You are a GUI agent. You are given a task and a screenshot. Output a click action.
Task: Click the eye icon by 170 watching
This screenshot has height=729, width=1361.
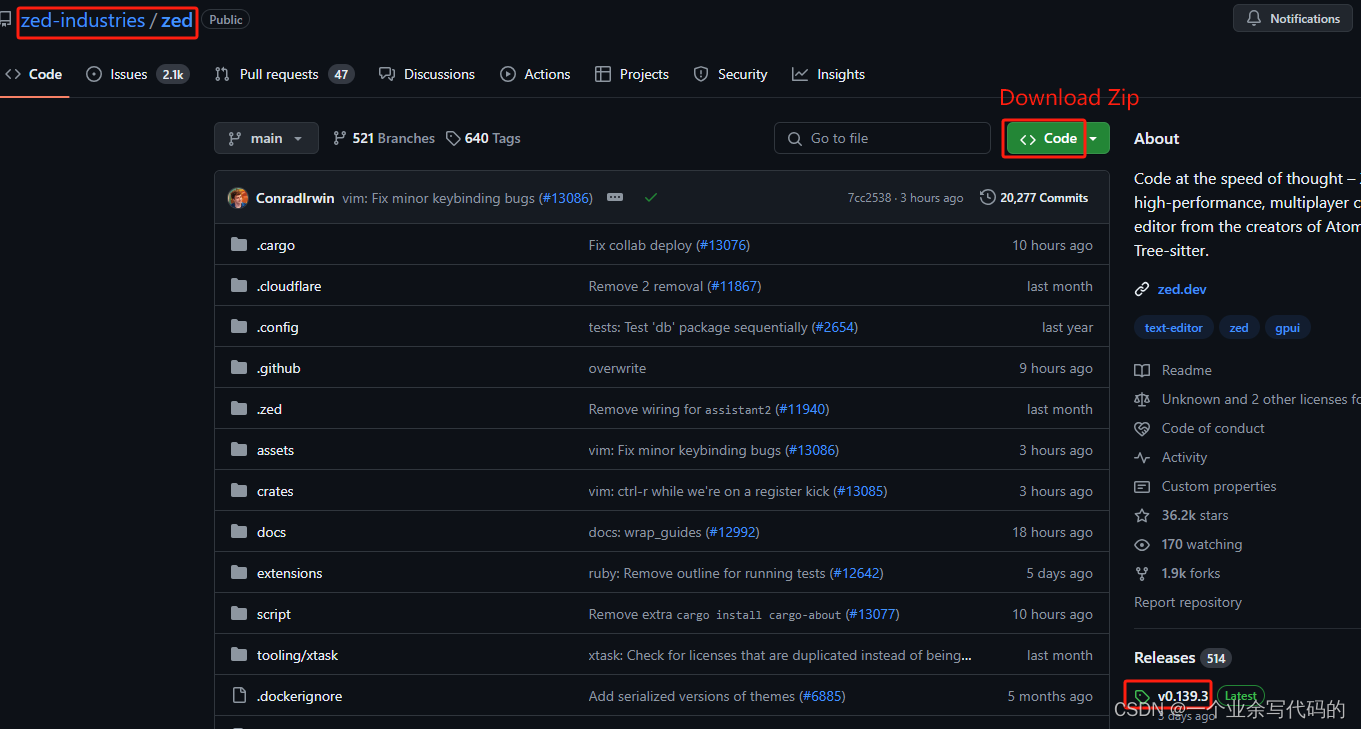pyautogui.click(x=1142, y=544)
